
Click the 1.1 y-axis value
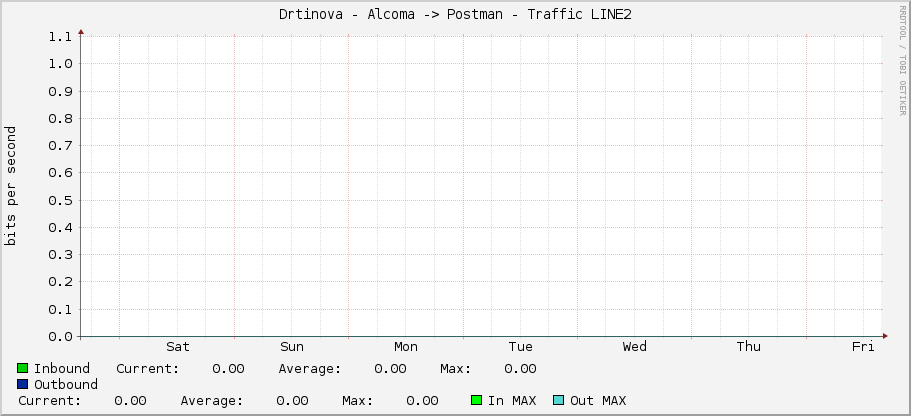click(x=60, y=37)
